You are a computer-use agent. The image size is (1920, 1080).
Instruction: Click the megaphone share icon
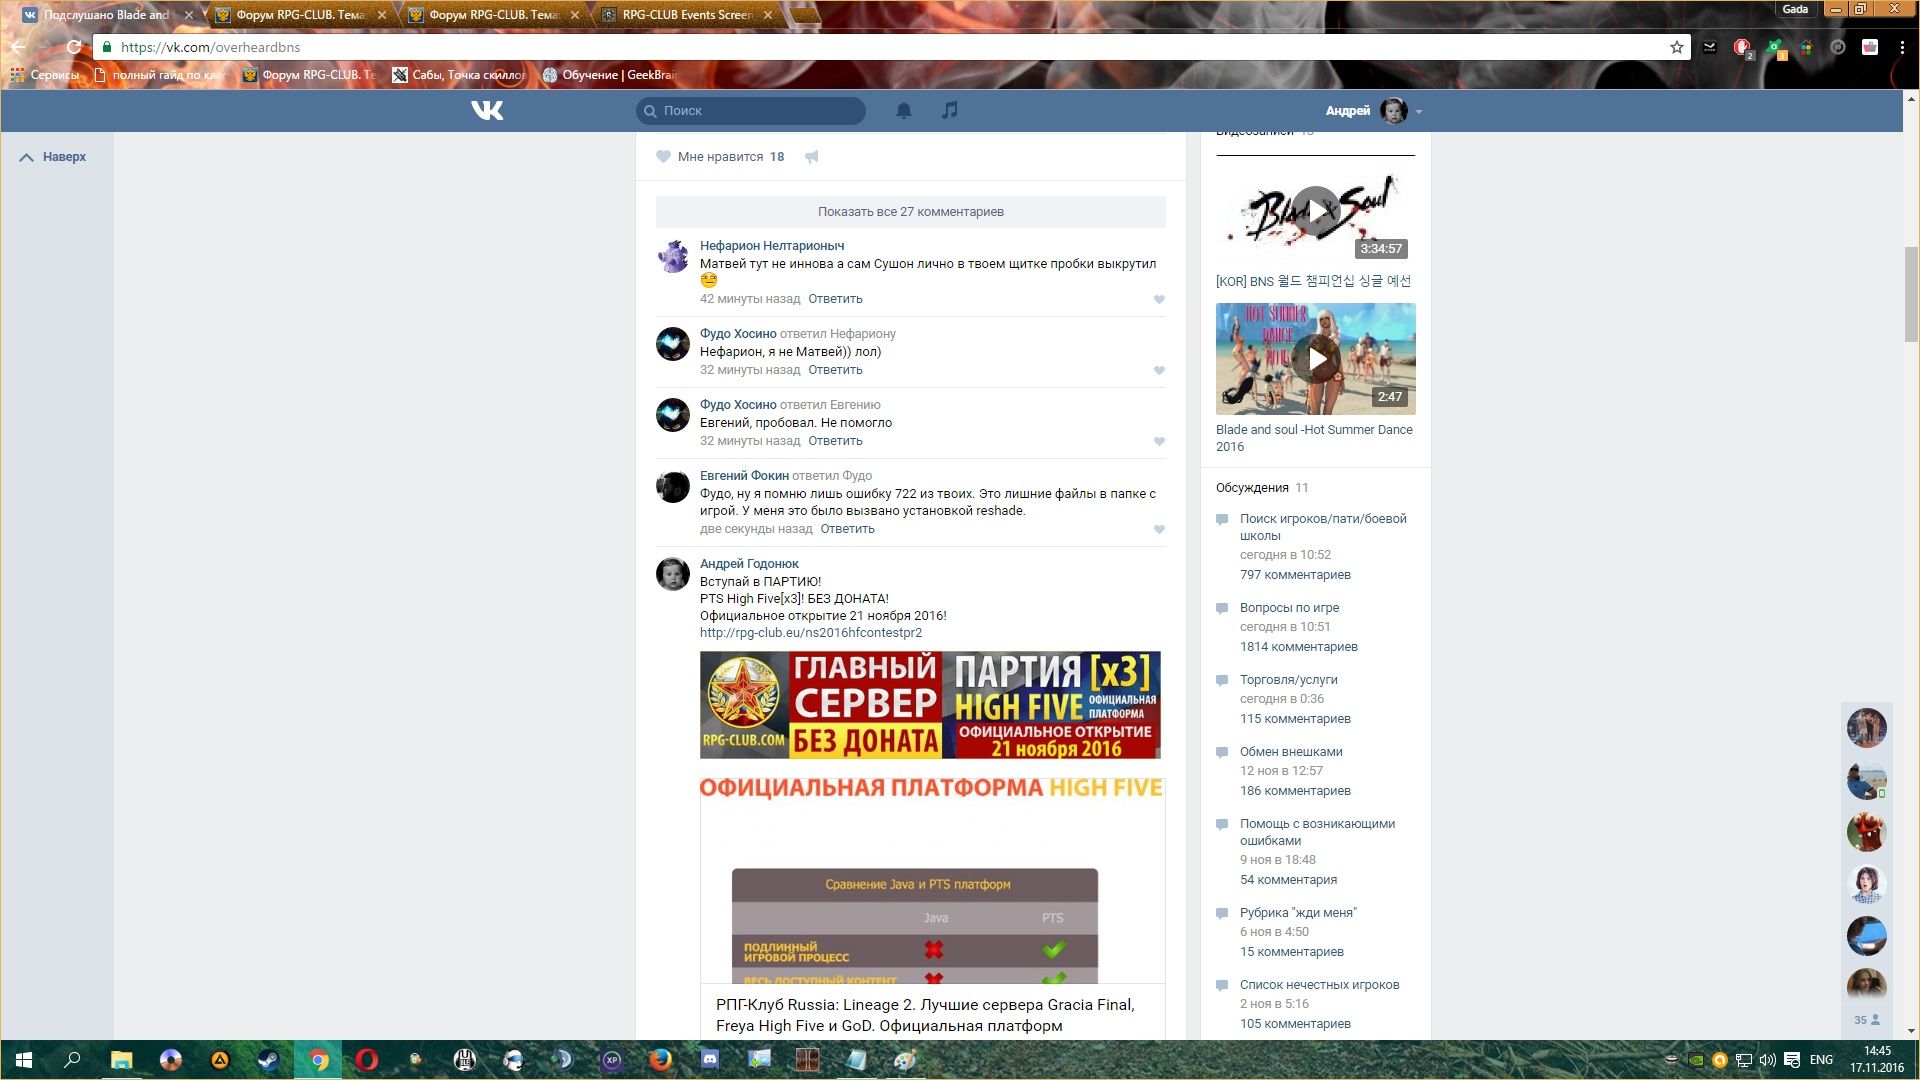pyautogui.click(x=812, y=157)
